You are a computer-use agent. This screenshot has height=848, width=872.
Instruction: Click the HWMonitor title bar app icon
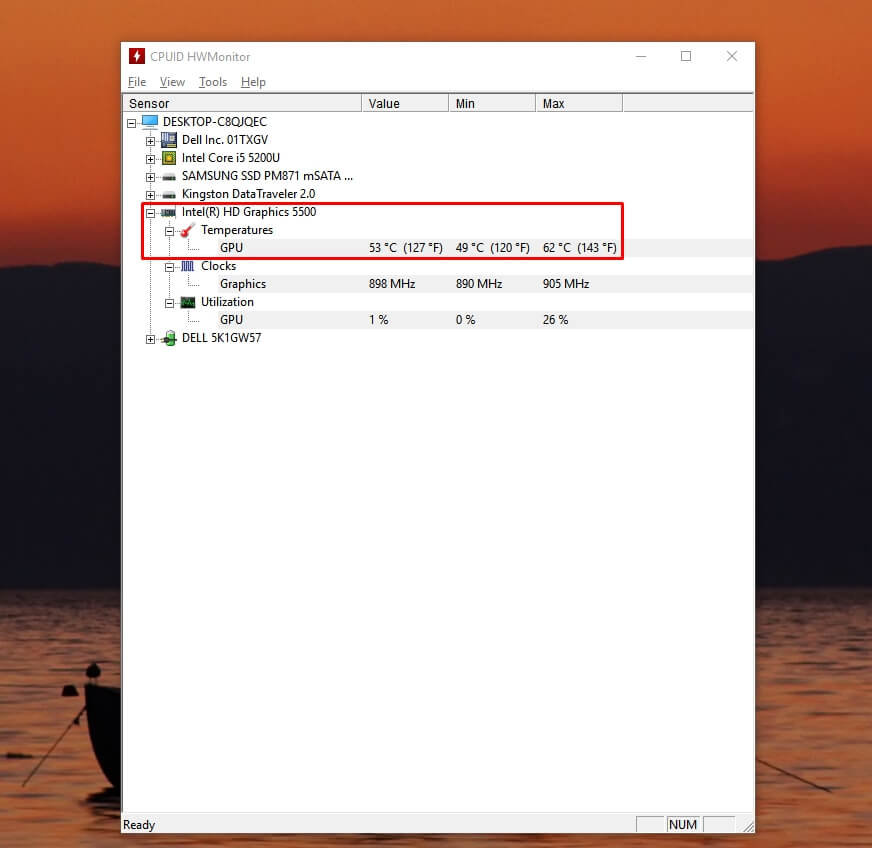(135, 56)
